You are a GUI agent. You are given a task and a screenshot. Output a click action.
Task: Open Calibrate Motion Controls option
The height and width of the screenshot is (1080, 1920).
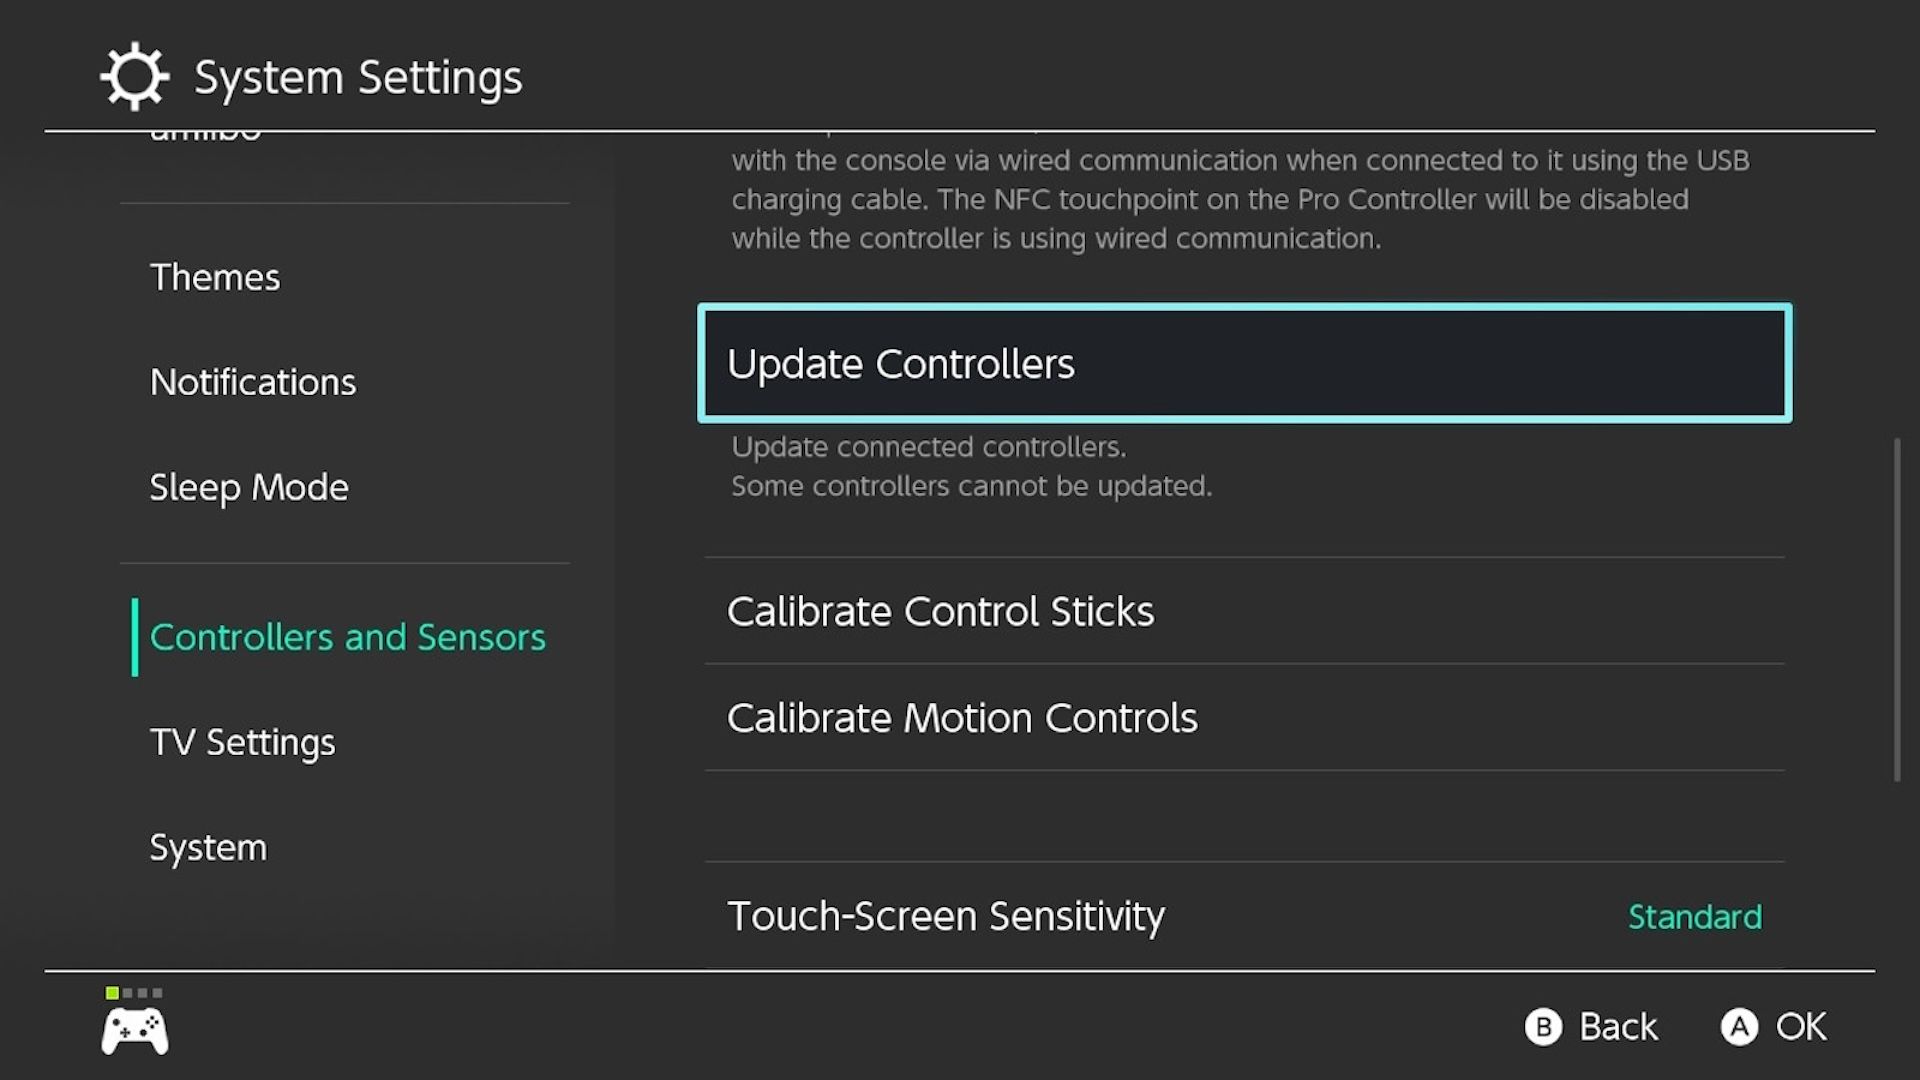[x=961, y=716]
